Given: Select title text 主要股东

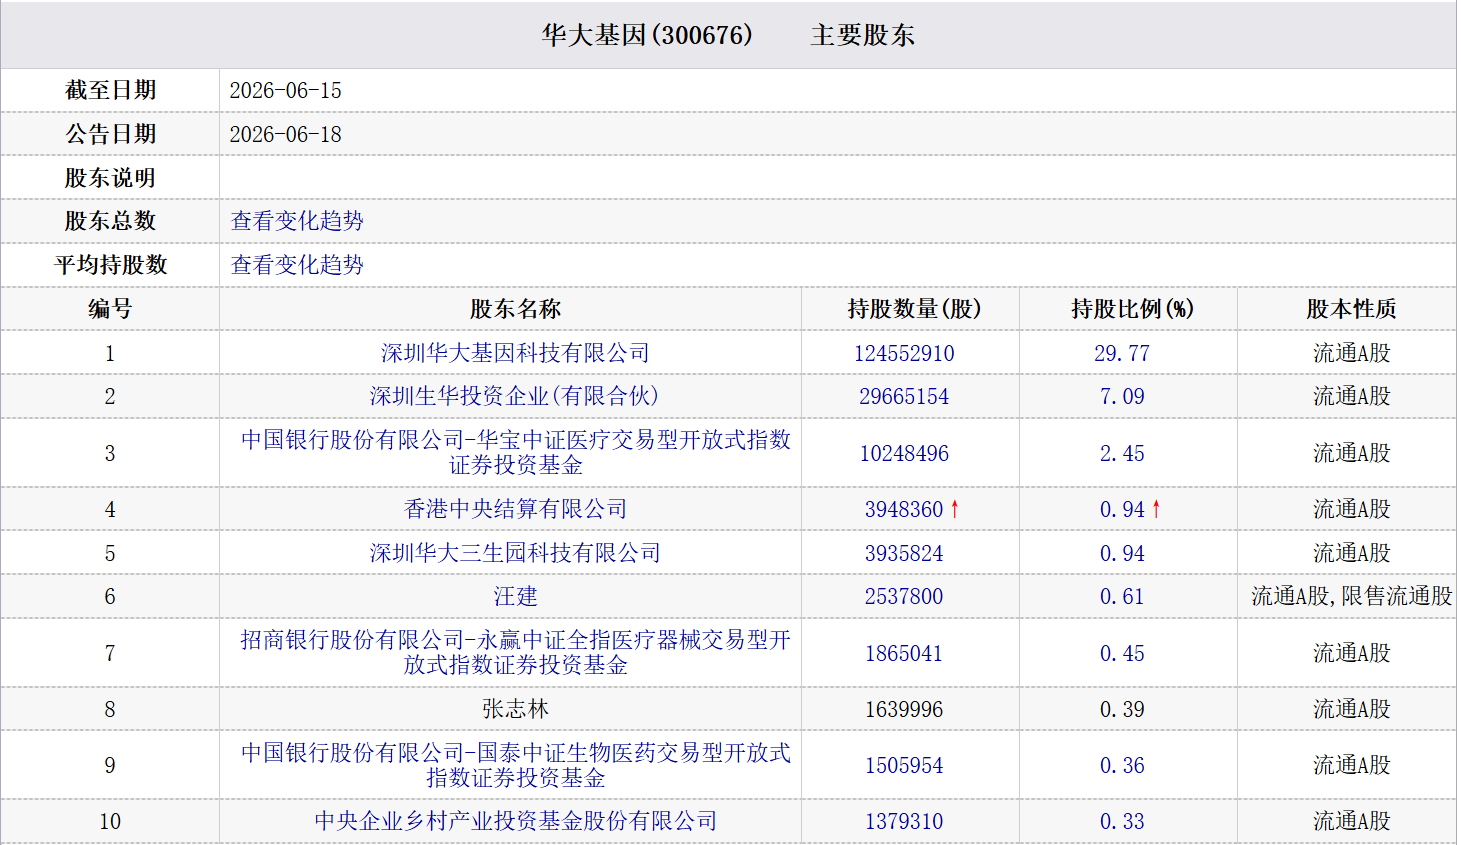Looking at the screenshot, I should (x=862, y=35).
